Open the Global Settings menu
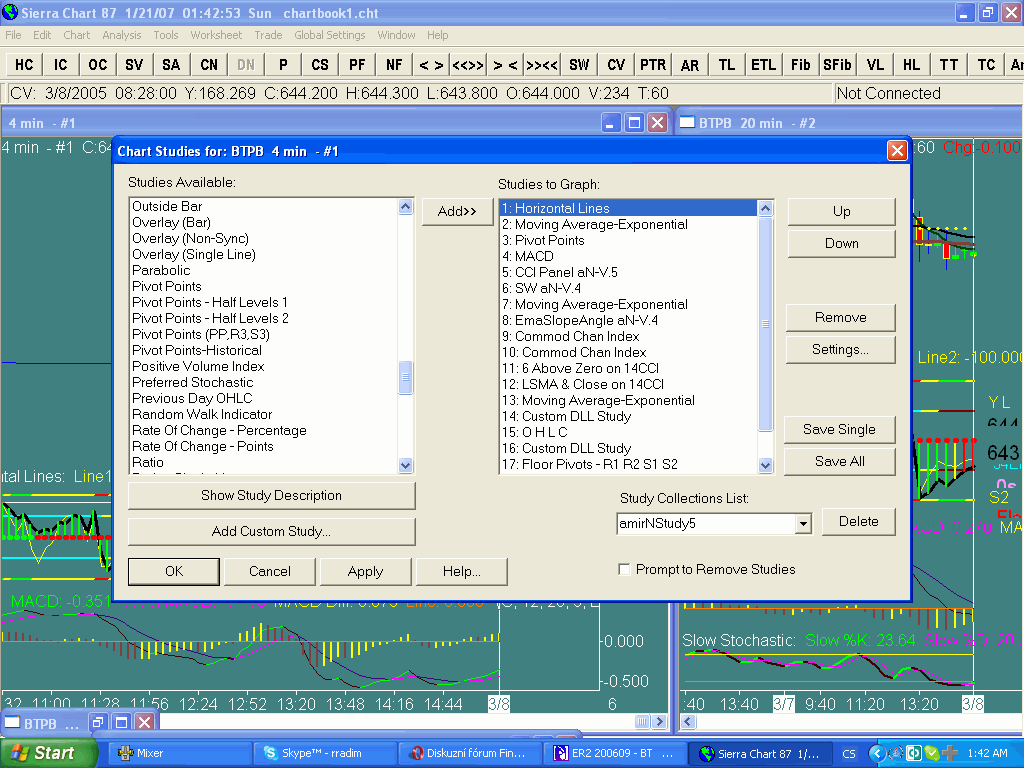This screenshot has width=1024, height=768. point(329,35)
